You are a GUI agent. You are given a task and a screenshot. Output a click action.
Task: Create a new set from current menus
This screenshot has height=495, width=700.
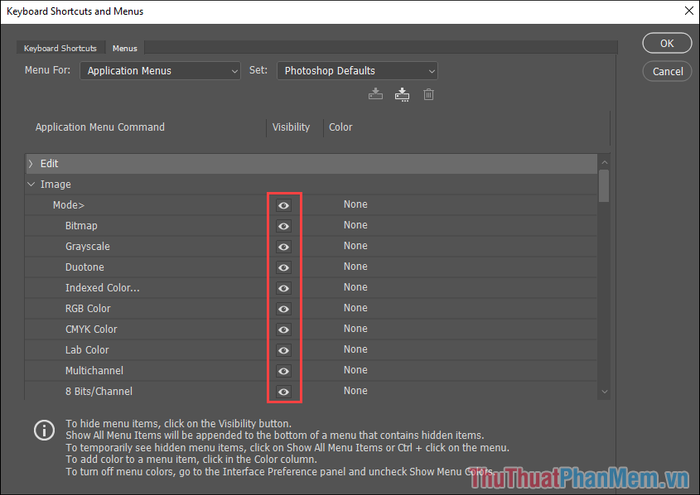[x=402, y=94]
